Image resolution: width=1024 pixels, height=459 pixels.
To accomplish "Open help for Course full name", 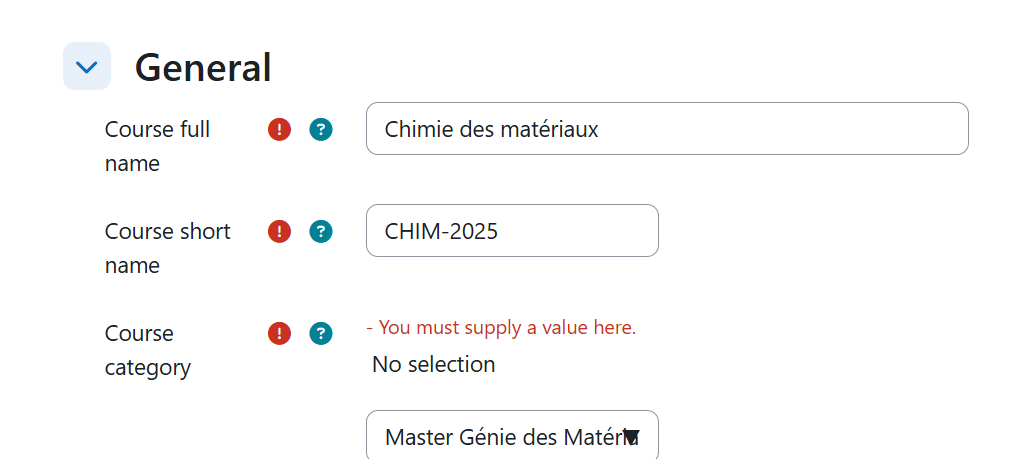I will click(321, 129).
